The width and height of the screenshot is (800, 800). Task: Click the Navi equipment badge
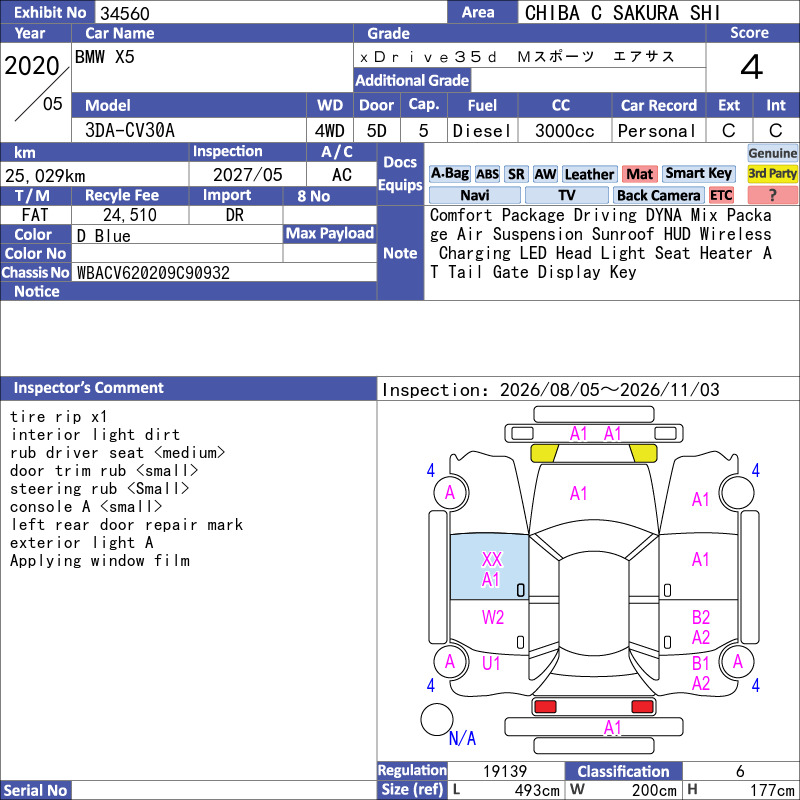[x=474, y=195]
